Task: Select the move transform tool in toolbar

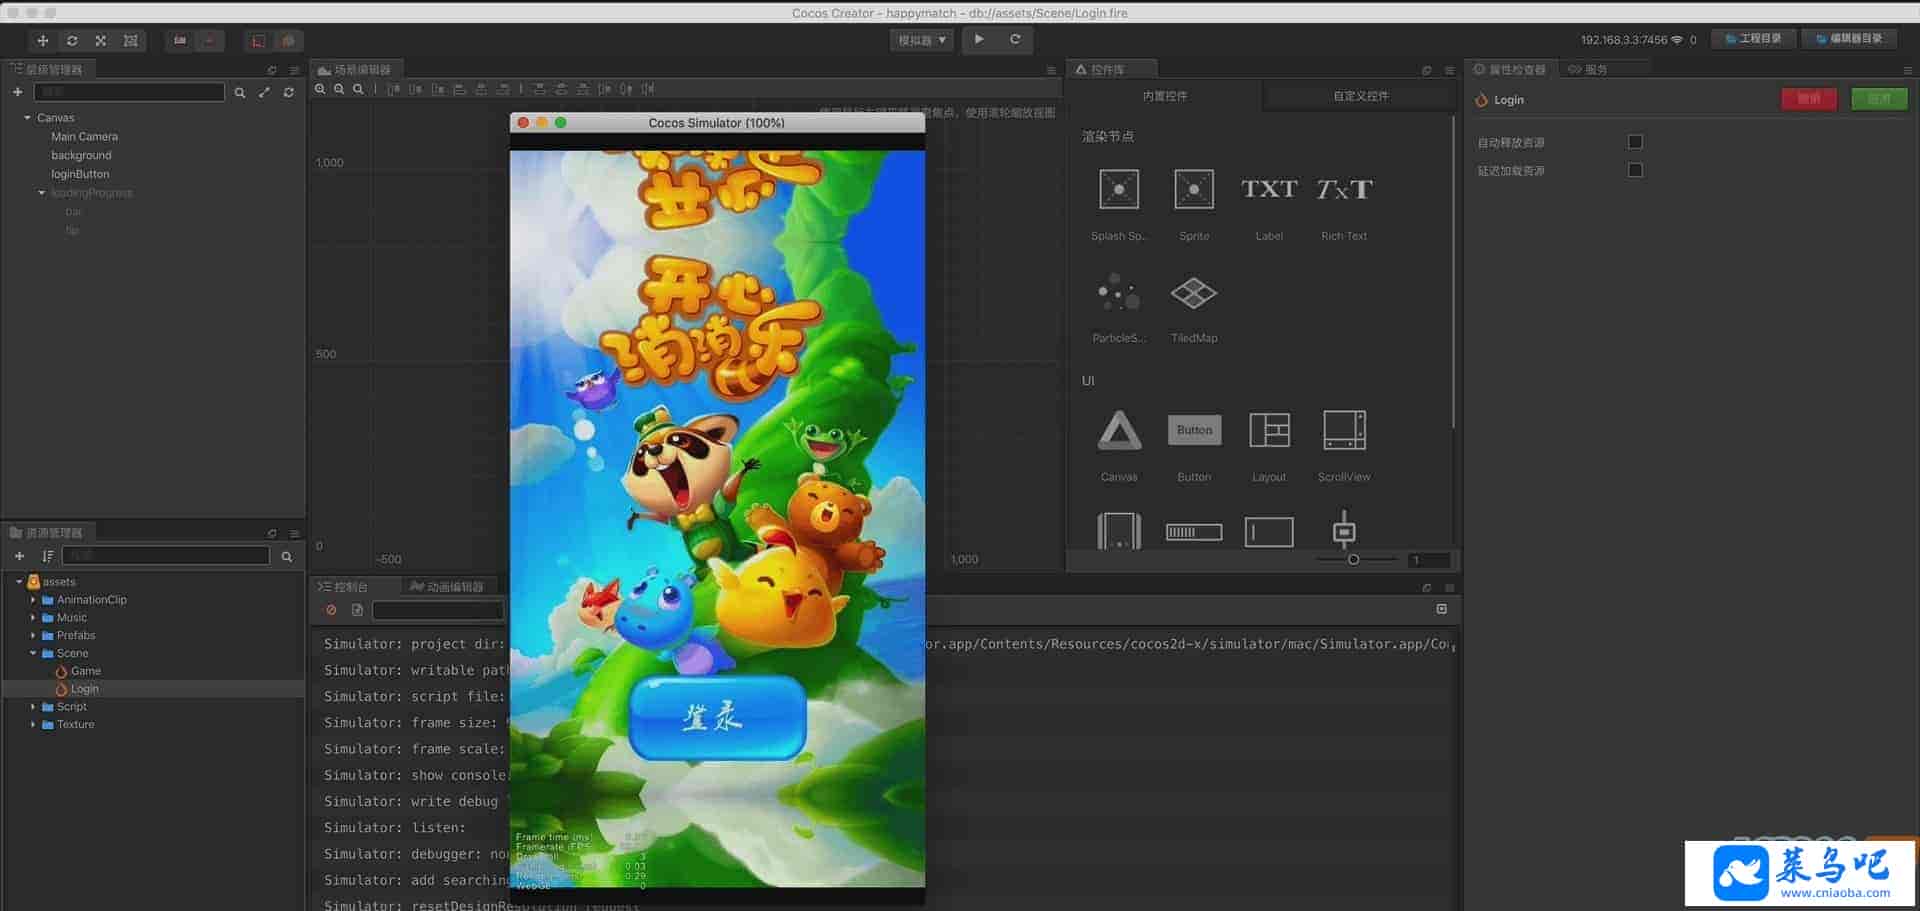Action: (x=42, y=41)
